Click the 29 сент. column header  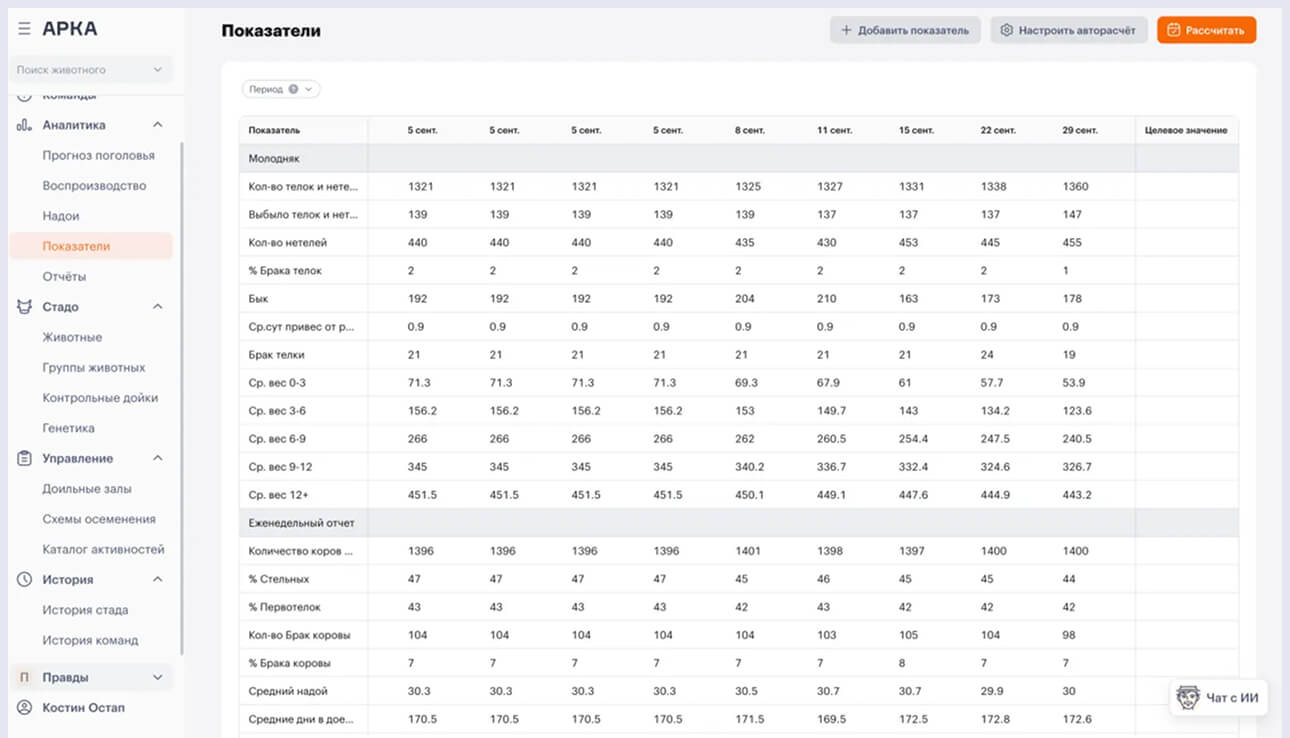point(1079,130)
